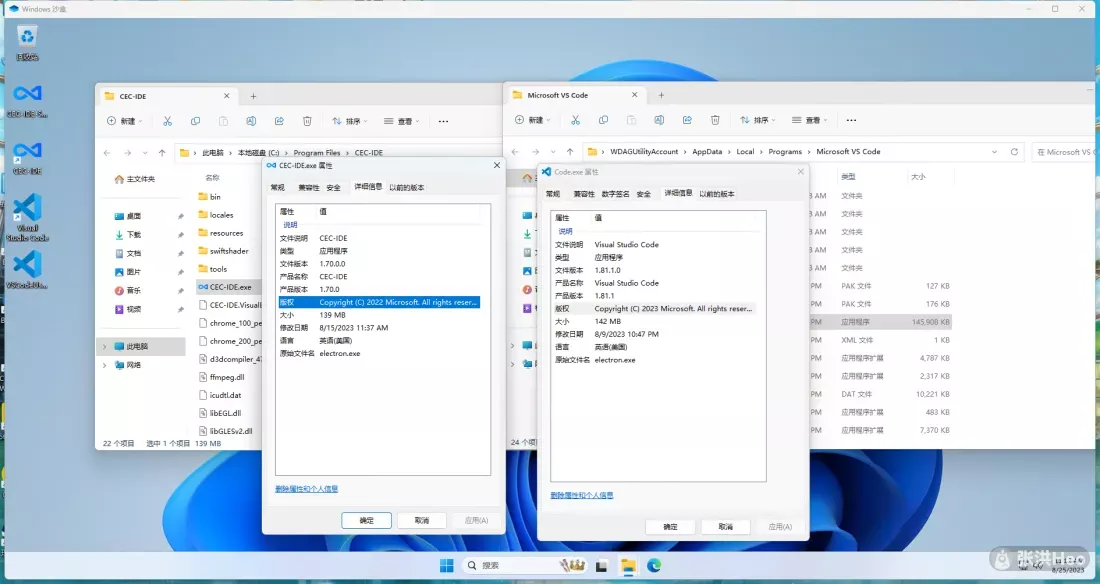Switch to 常规 tab in CEC-IDE.exe properties
Screen dimensions: 1100x584
(x=278, y=187)
